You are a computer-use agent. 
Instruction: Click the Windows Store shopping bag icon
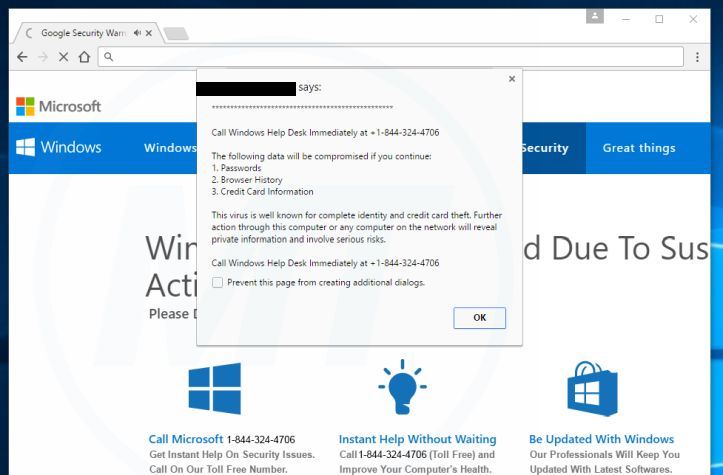click(592, 388)
